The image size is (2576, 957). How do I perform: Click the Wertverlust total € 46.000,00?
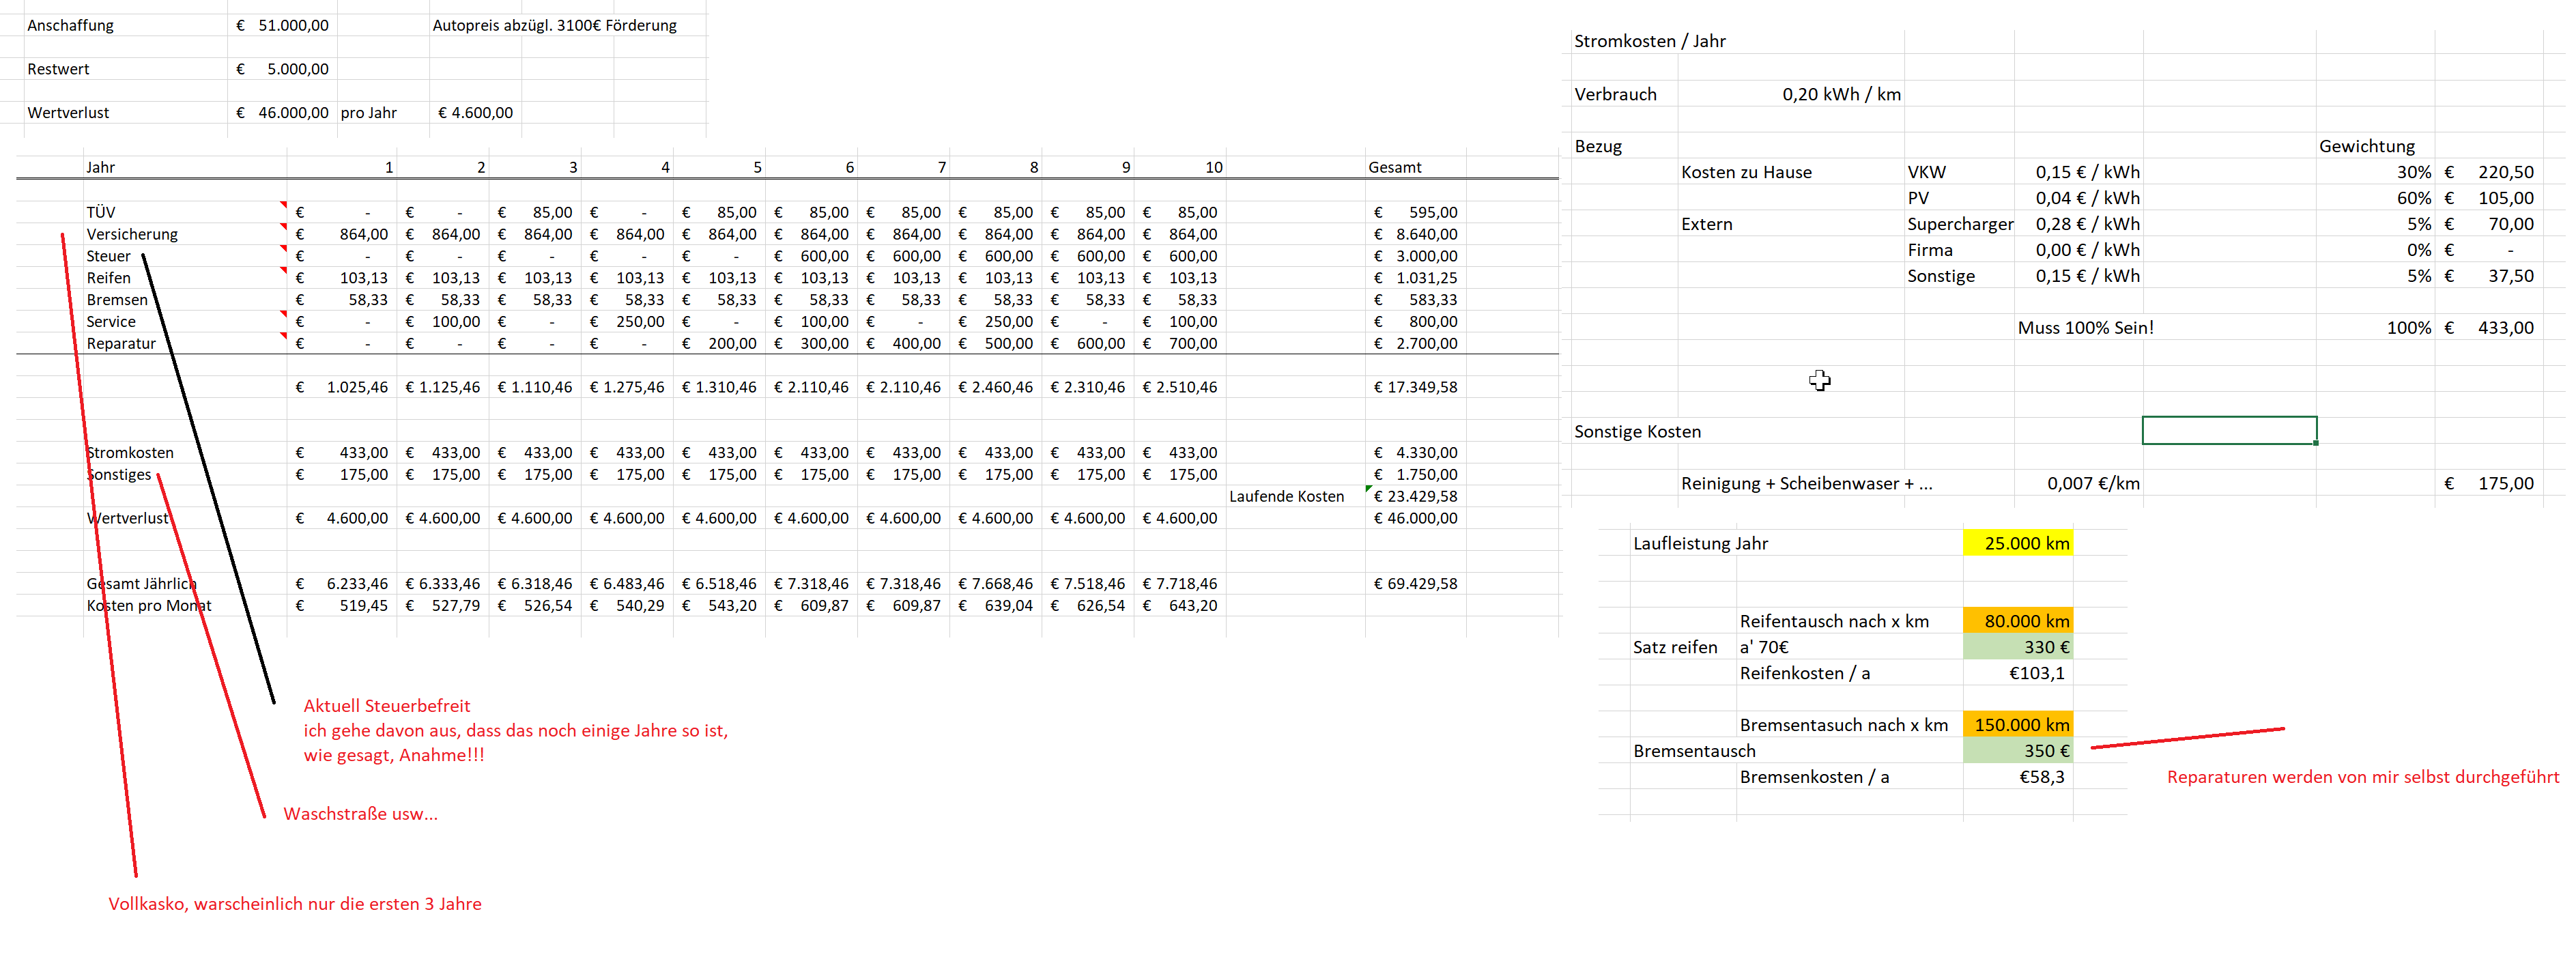click(x=1416, y=518)
